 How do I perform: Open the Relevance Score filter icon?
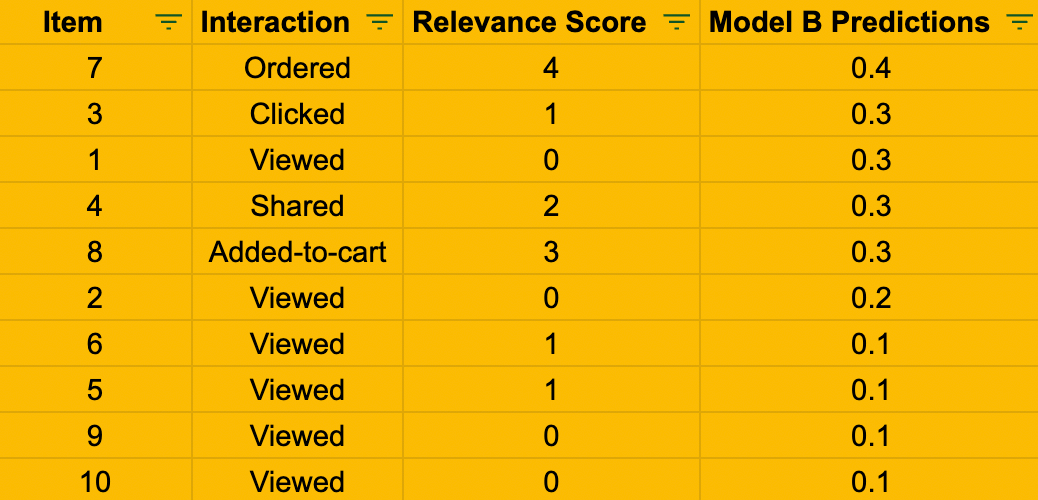[677, 23]
